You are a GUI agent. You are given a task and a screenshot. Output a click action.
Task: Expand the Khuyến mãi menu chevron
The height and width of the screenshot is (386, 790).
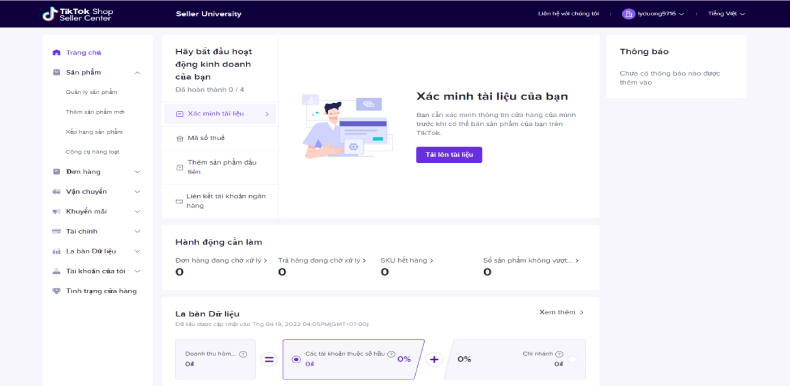(x=138, y=212)
